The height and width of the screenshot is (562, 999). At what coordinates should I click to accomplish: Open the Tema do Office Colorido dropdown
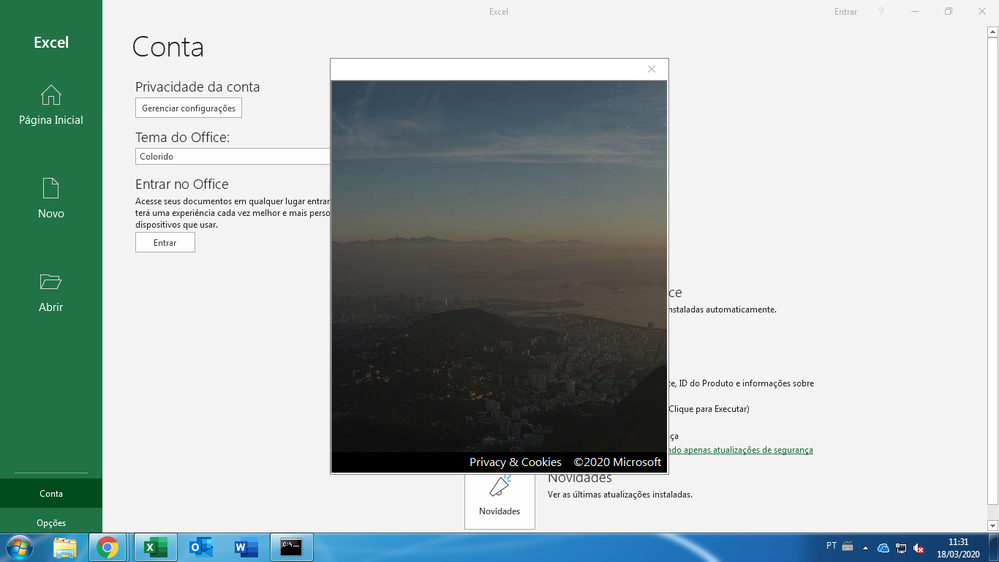[x=233, y=156]
